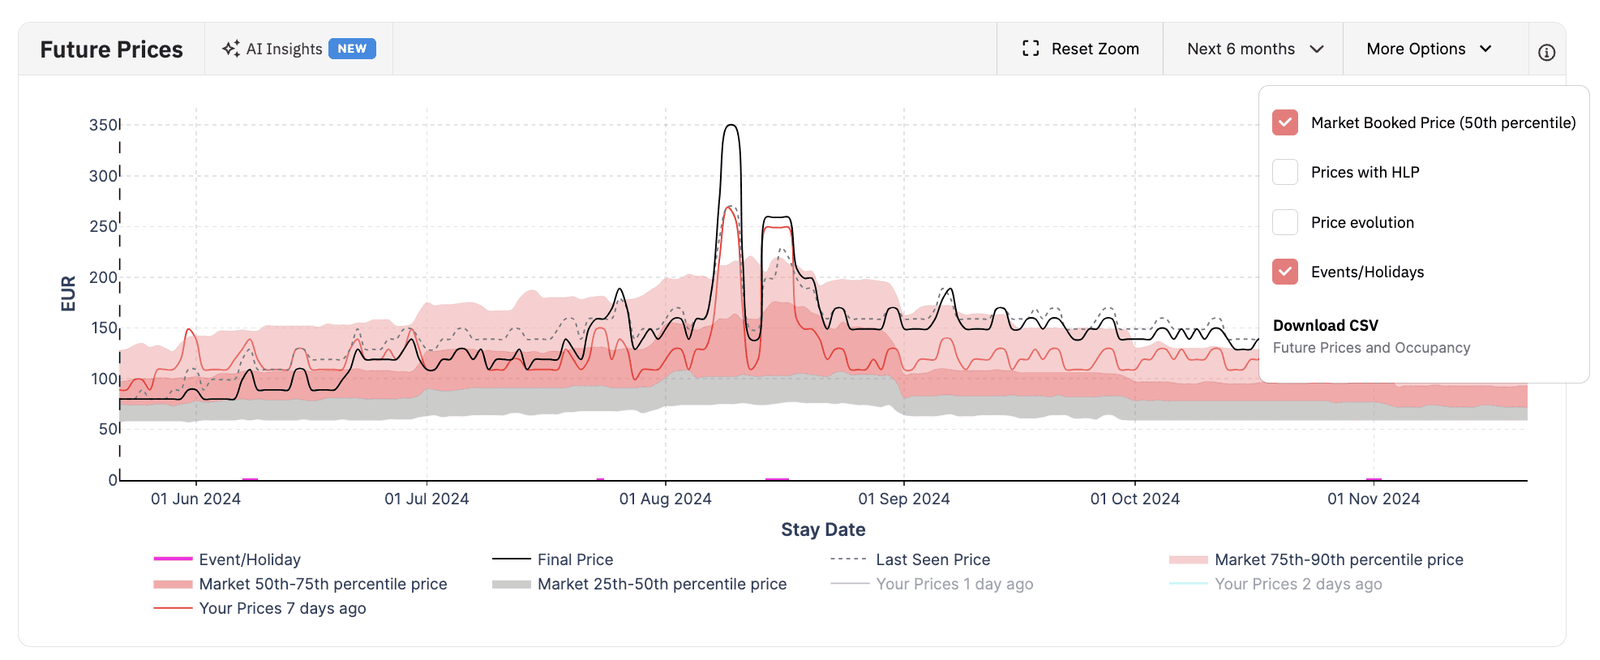Image resolution: width=1600 pixels, height=660 pixels.
Task: Toggle Last Seen Price legend entry
Action: point(910,560)
